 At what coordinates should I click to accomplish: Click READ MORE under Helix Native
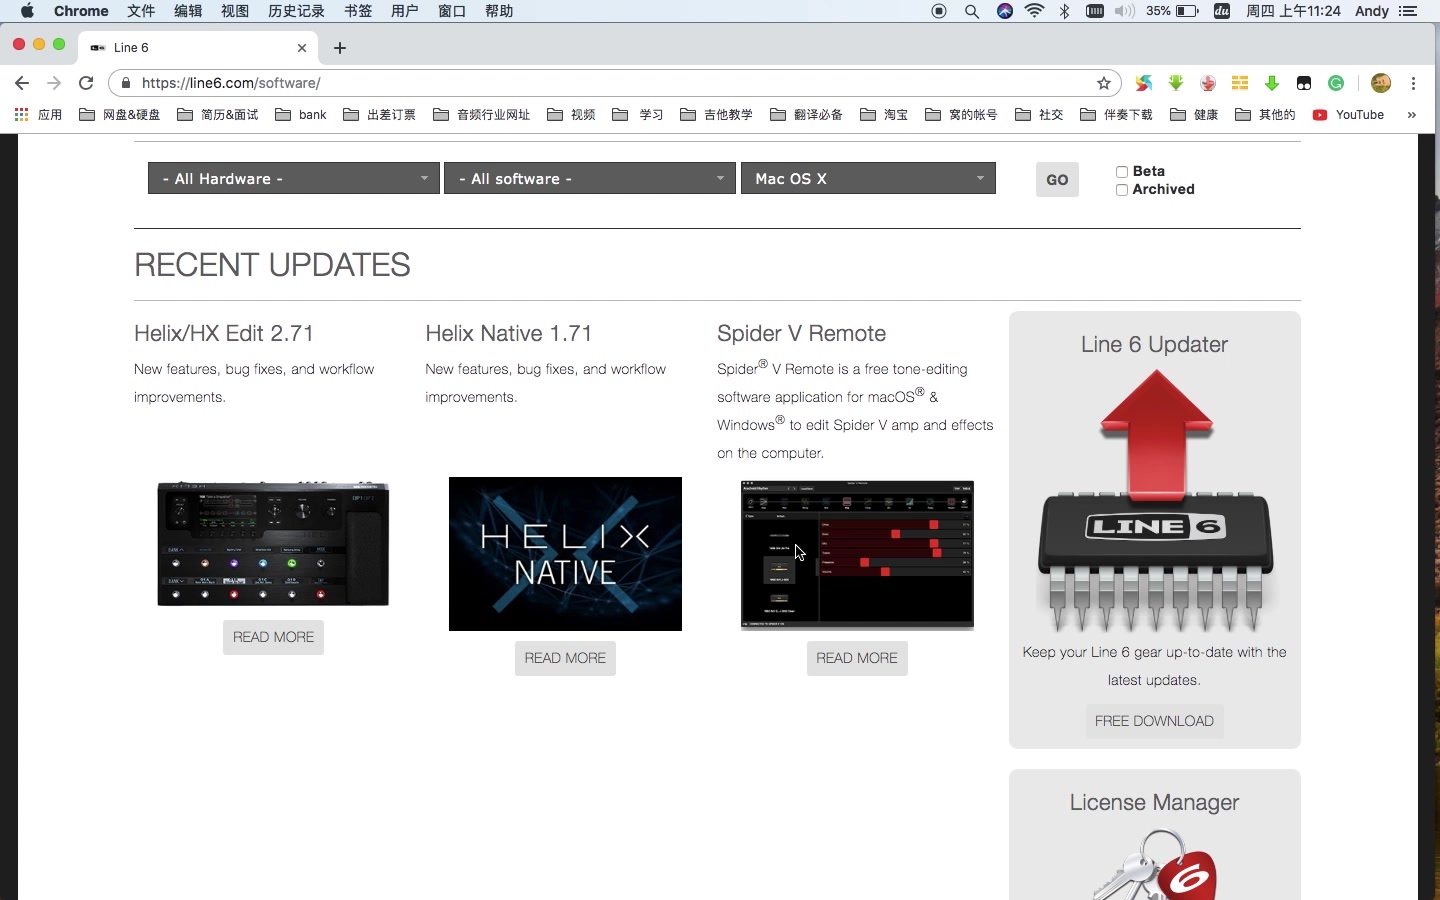(x=564, y=658)
